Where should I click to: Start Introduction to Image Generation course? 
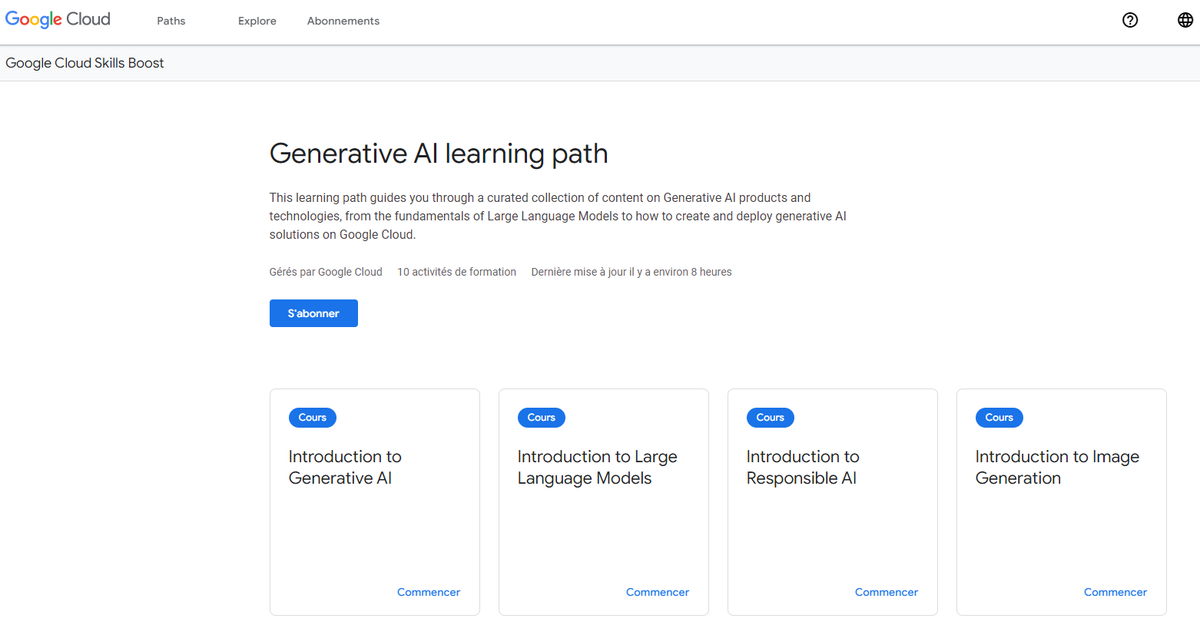(1115, 592)
